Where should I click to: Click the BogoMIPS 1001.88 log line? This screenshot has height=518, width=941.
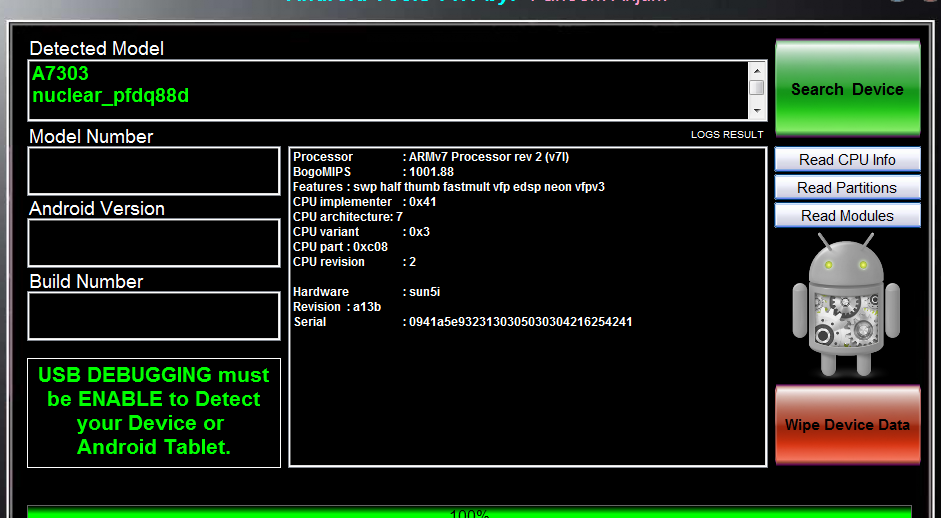coord(373,172)
